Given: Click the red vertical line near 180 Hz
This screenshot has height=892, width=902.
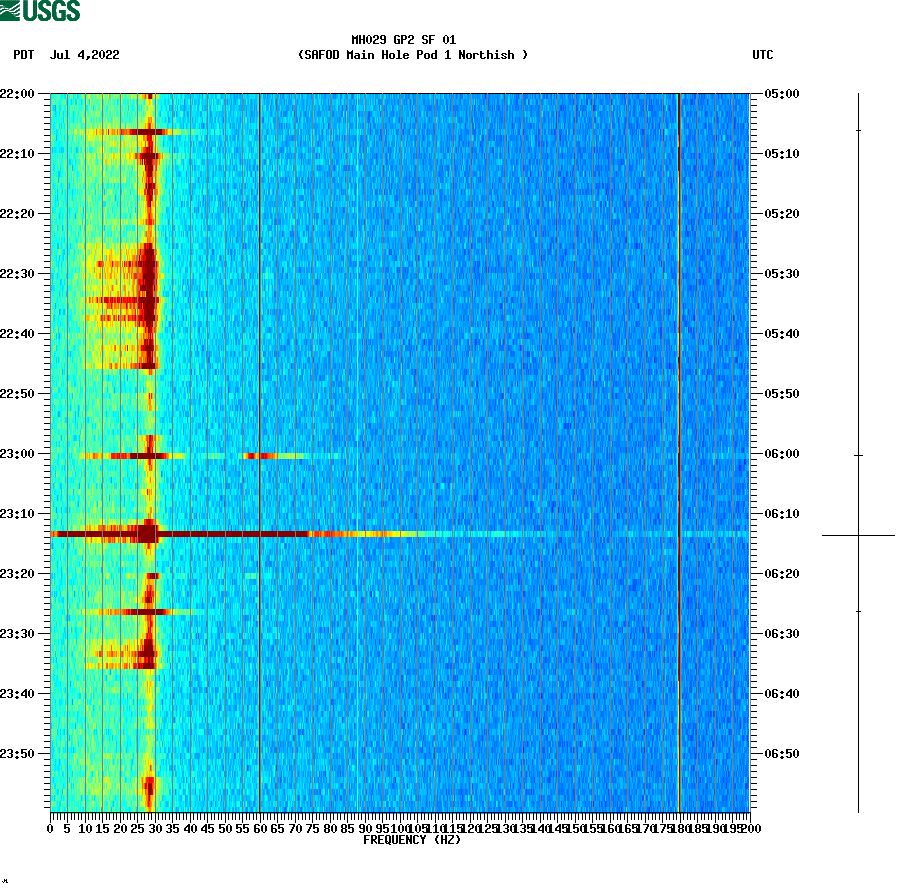Looking at the screenshot, I should pos(679,450).
